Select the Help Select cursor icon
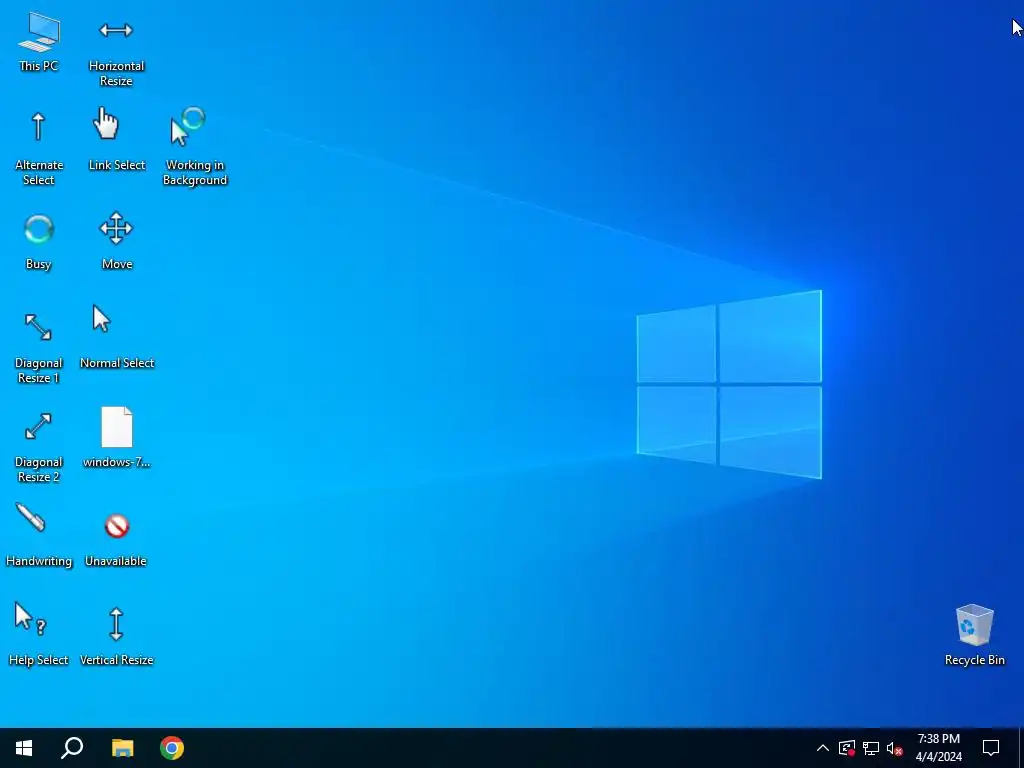The image size is (1024, 768). click(x=31, y=618)
